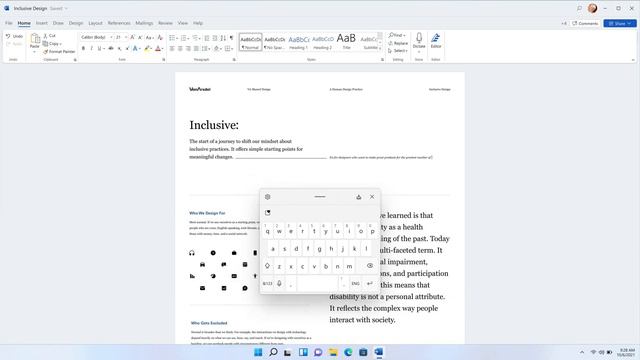Screen dimensions: 640x360
Task: Clear all formatting with the eraser icon
Action: click(x=160, y=37)
